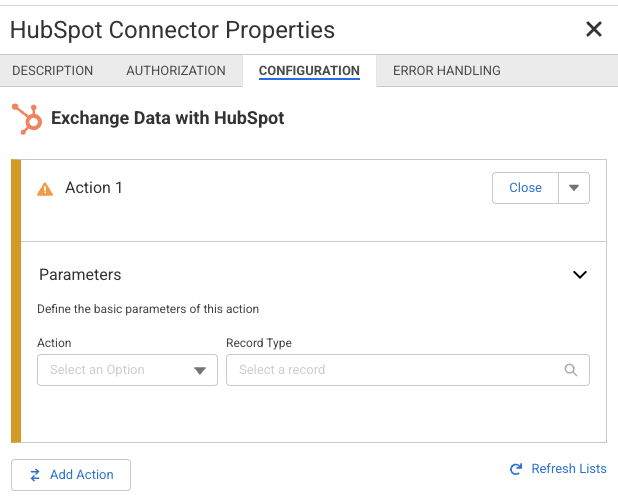Select the Action 1 header title
The image size is (618, 500).
click(x=94, y=188)
